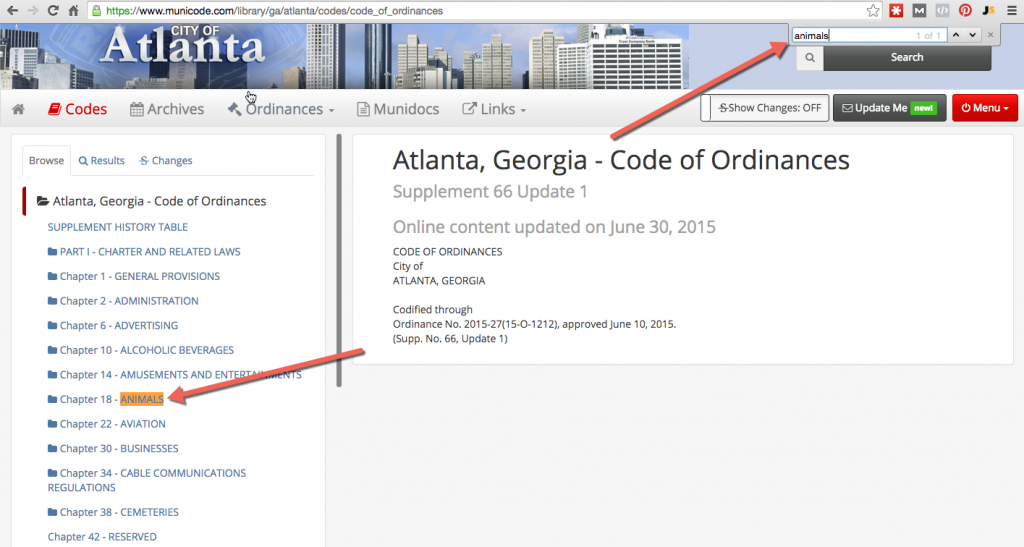Expand the Links dropdown menu
This screenshot has height=547, width=1024.
pyautogui.click(x=494, y=109)
